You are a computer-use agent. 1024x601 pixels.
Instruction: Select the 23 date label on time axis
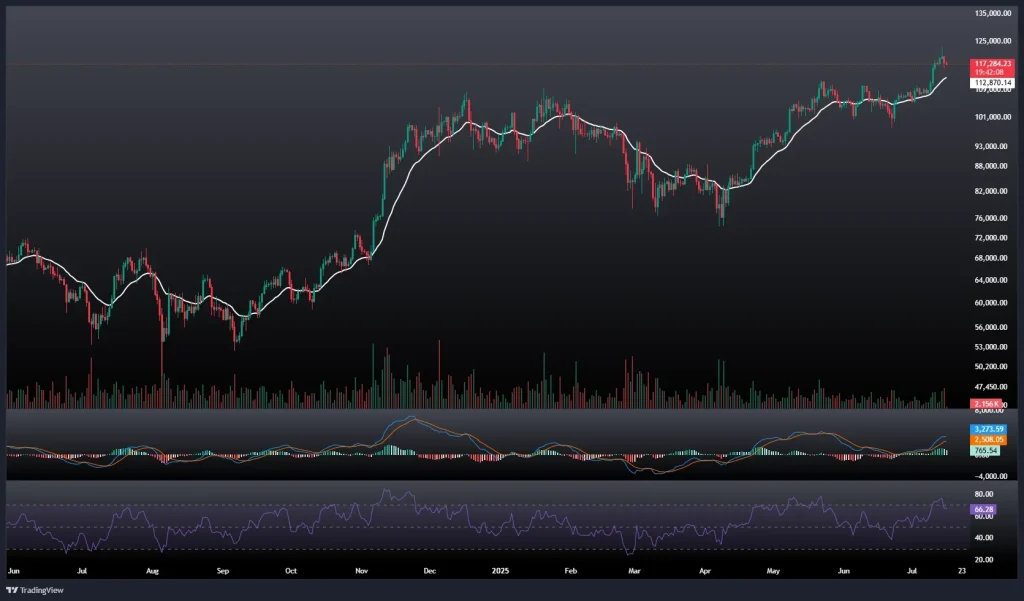[960, 570]
